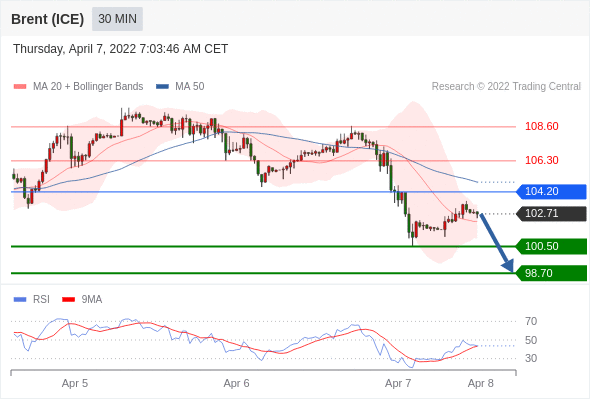This screenshot has height=400, width=590.
Task: Click the MA 20 + Bollinger Bands legend swatch
Action: pos(20,87)
